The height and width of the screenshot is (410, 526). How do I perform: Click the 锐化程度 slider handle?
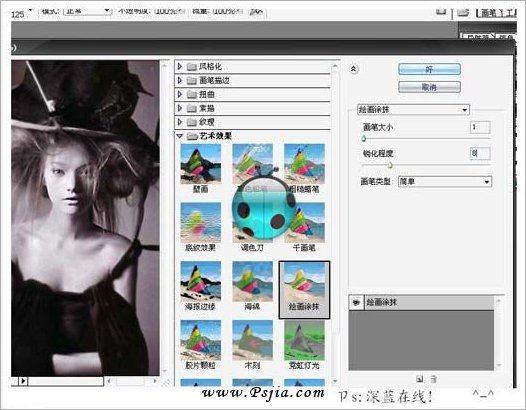point(390,165)
